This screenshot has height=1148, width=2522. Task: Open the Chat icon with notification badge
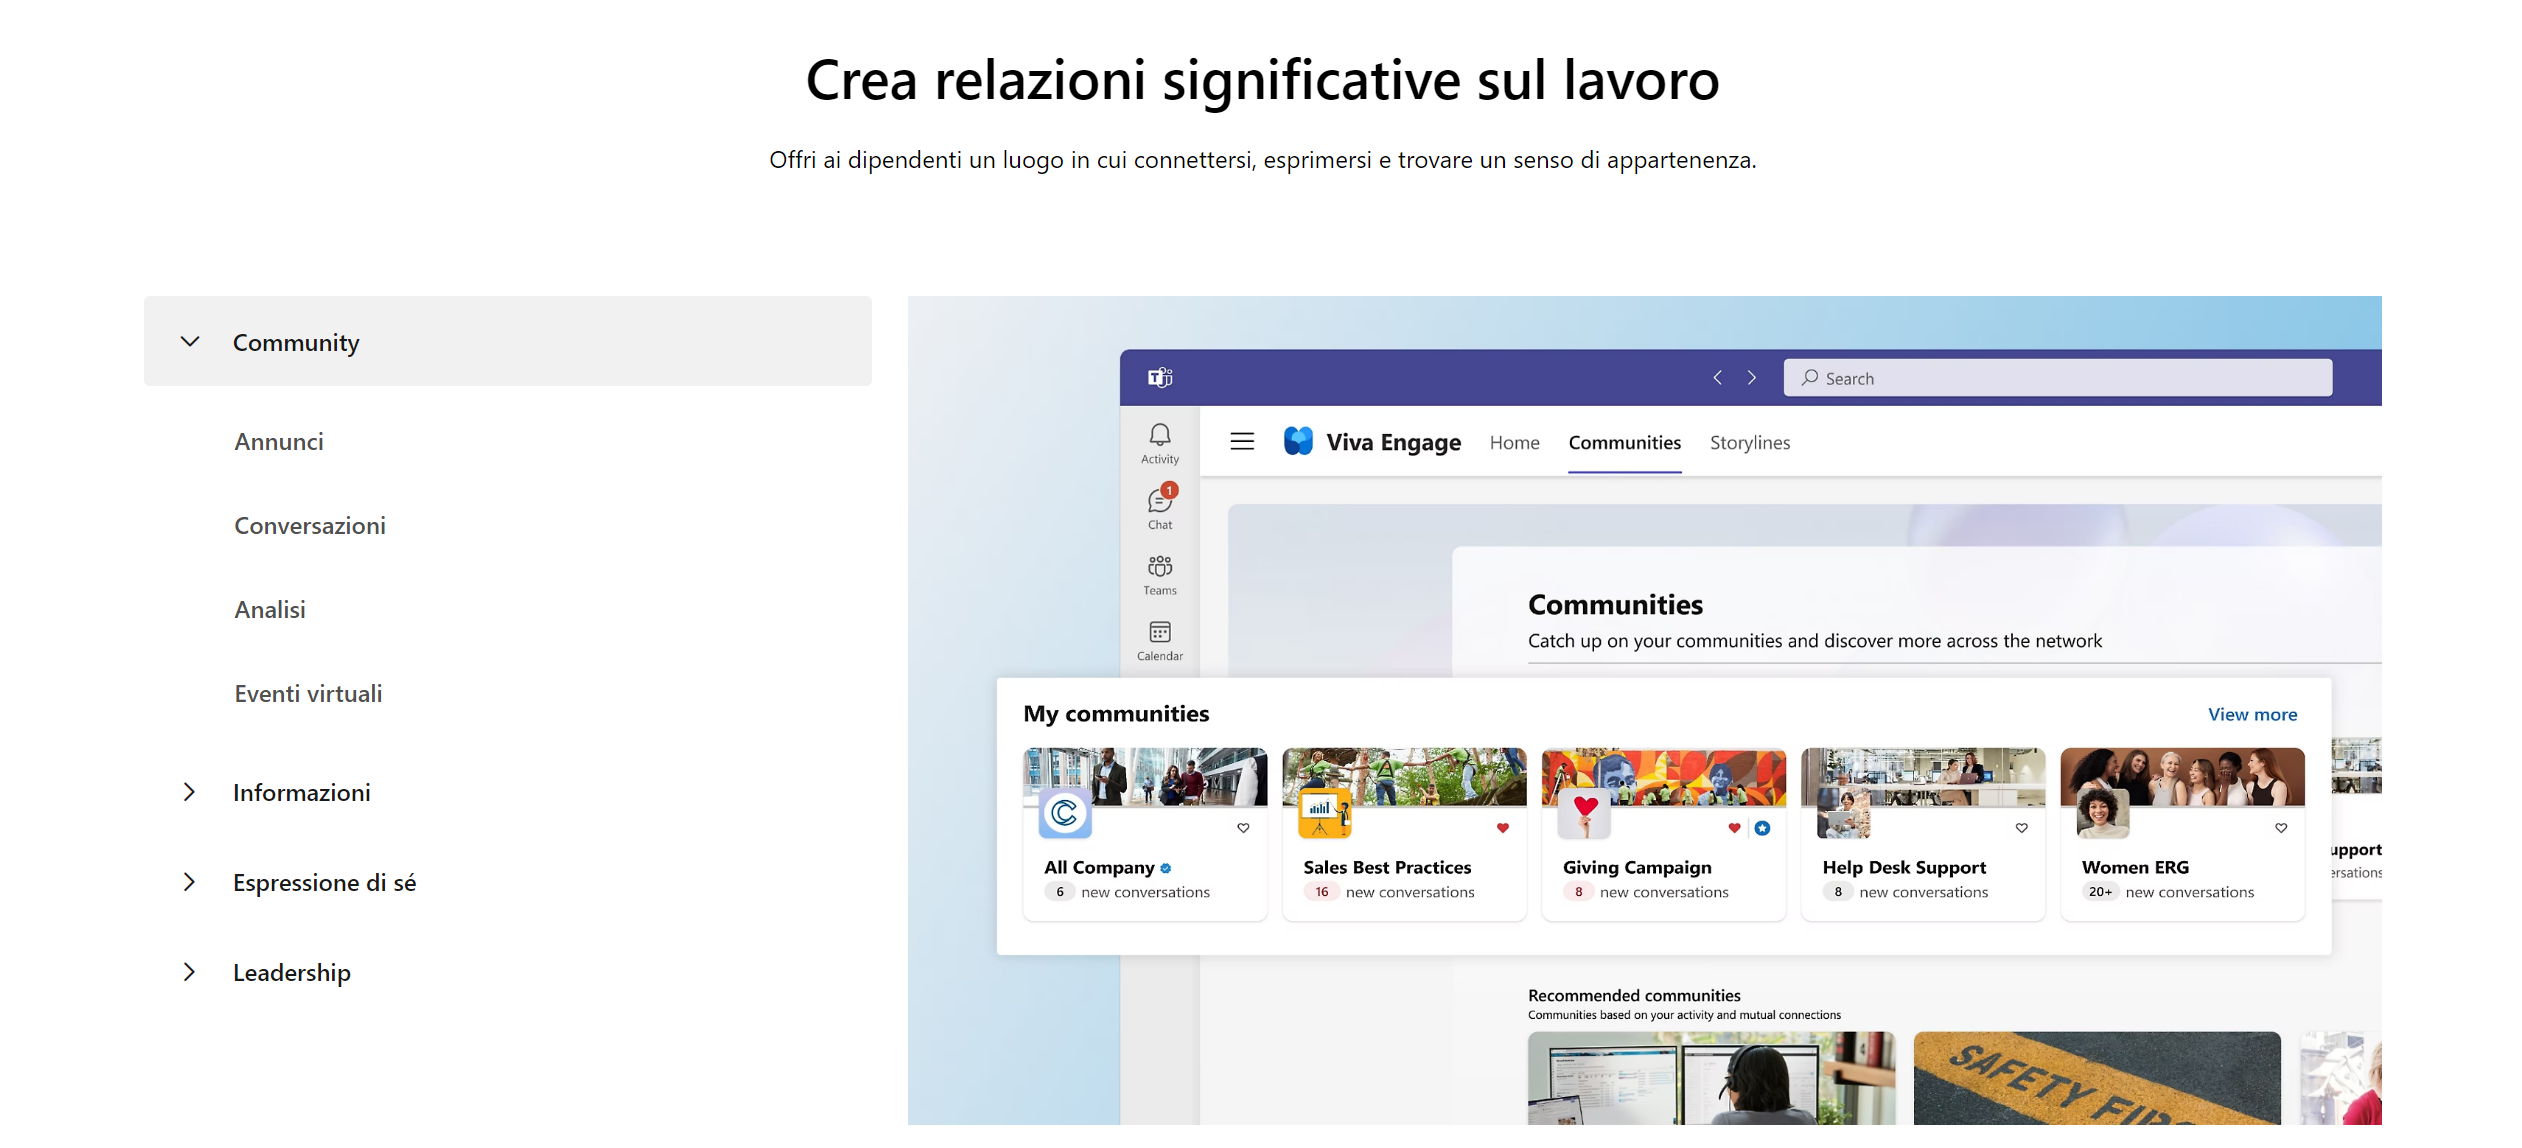(1159, 501)
